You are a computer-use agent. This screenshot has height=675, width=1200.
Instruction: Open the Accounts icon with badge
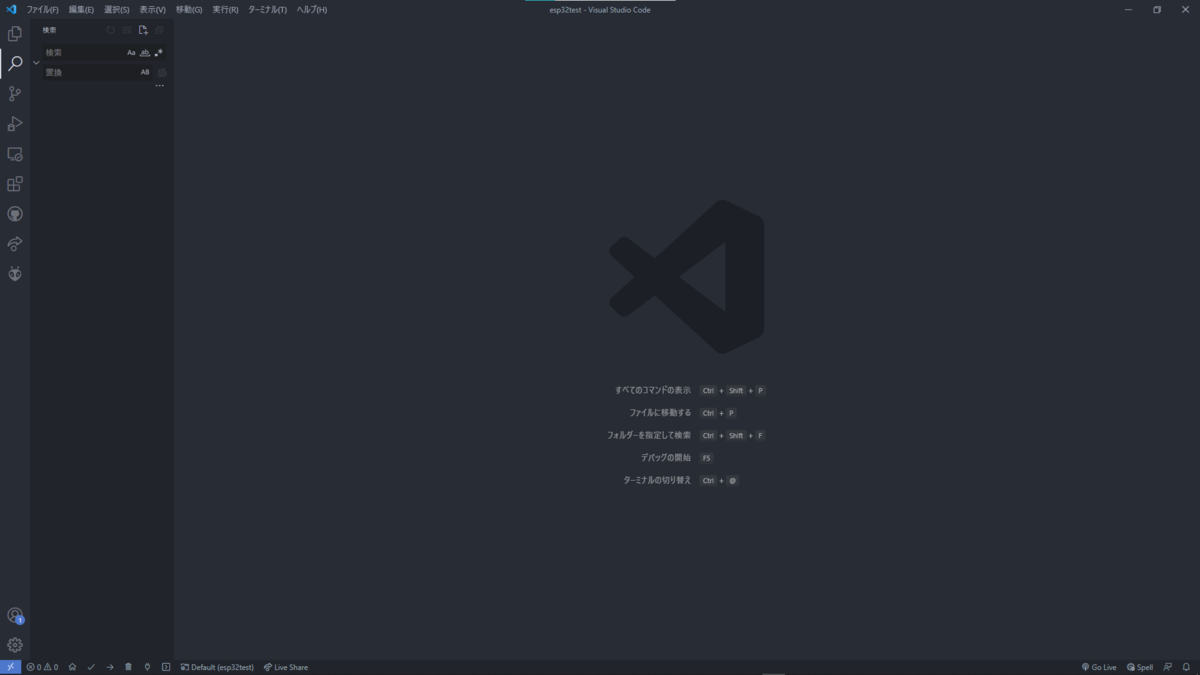coord(15,616)
